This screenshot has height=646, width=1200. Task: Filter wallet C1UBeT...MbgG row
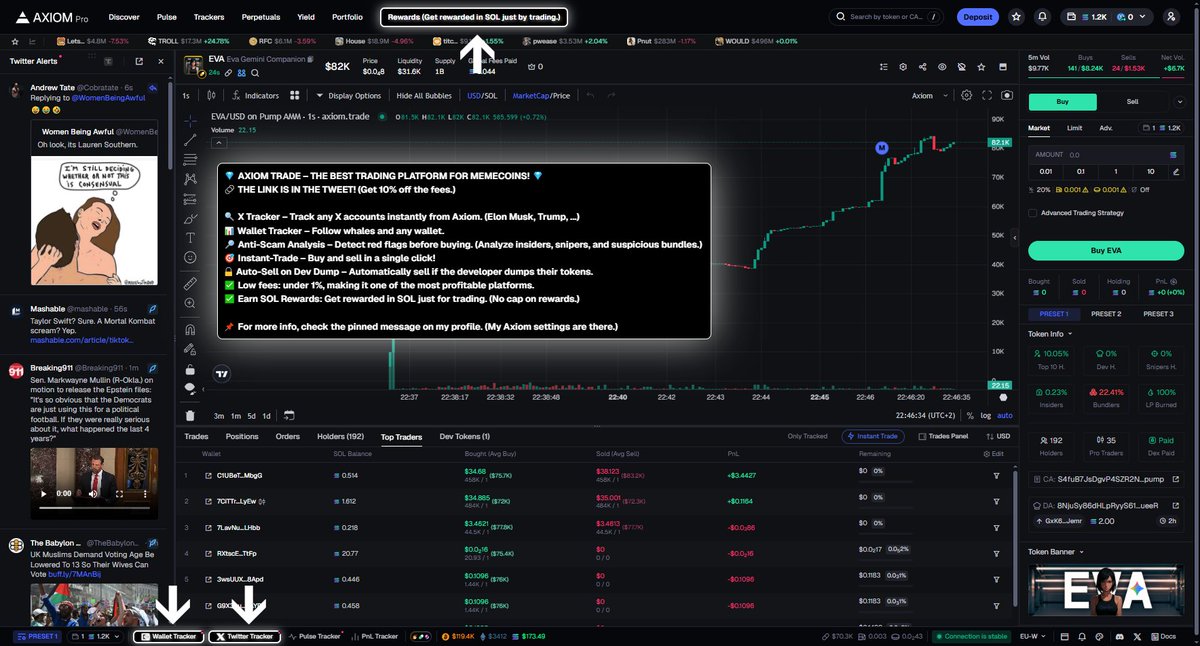coord(996,475)
